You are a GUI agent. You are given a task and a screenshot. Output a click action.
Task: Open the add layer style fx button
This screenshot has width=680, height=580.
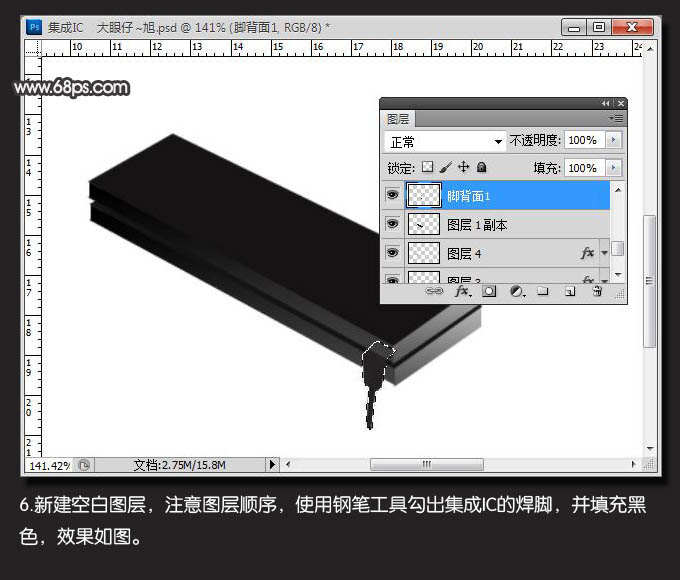[x=463, y=291]
